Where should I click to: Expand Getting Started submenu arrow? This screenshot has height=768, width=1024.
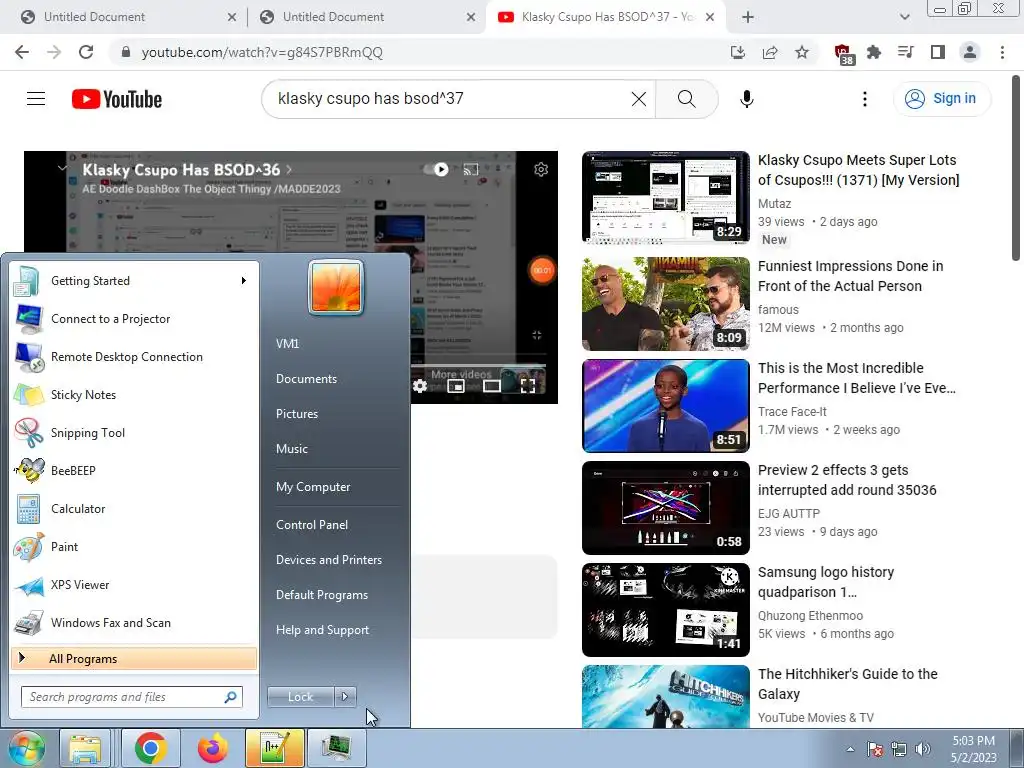coord(244,281)
